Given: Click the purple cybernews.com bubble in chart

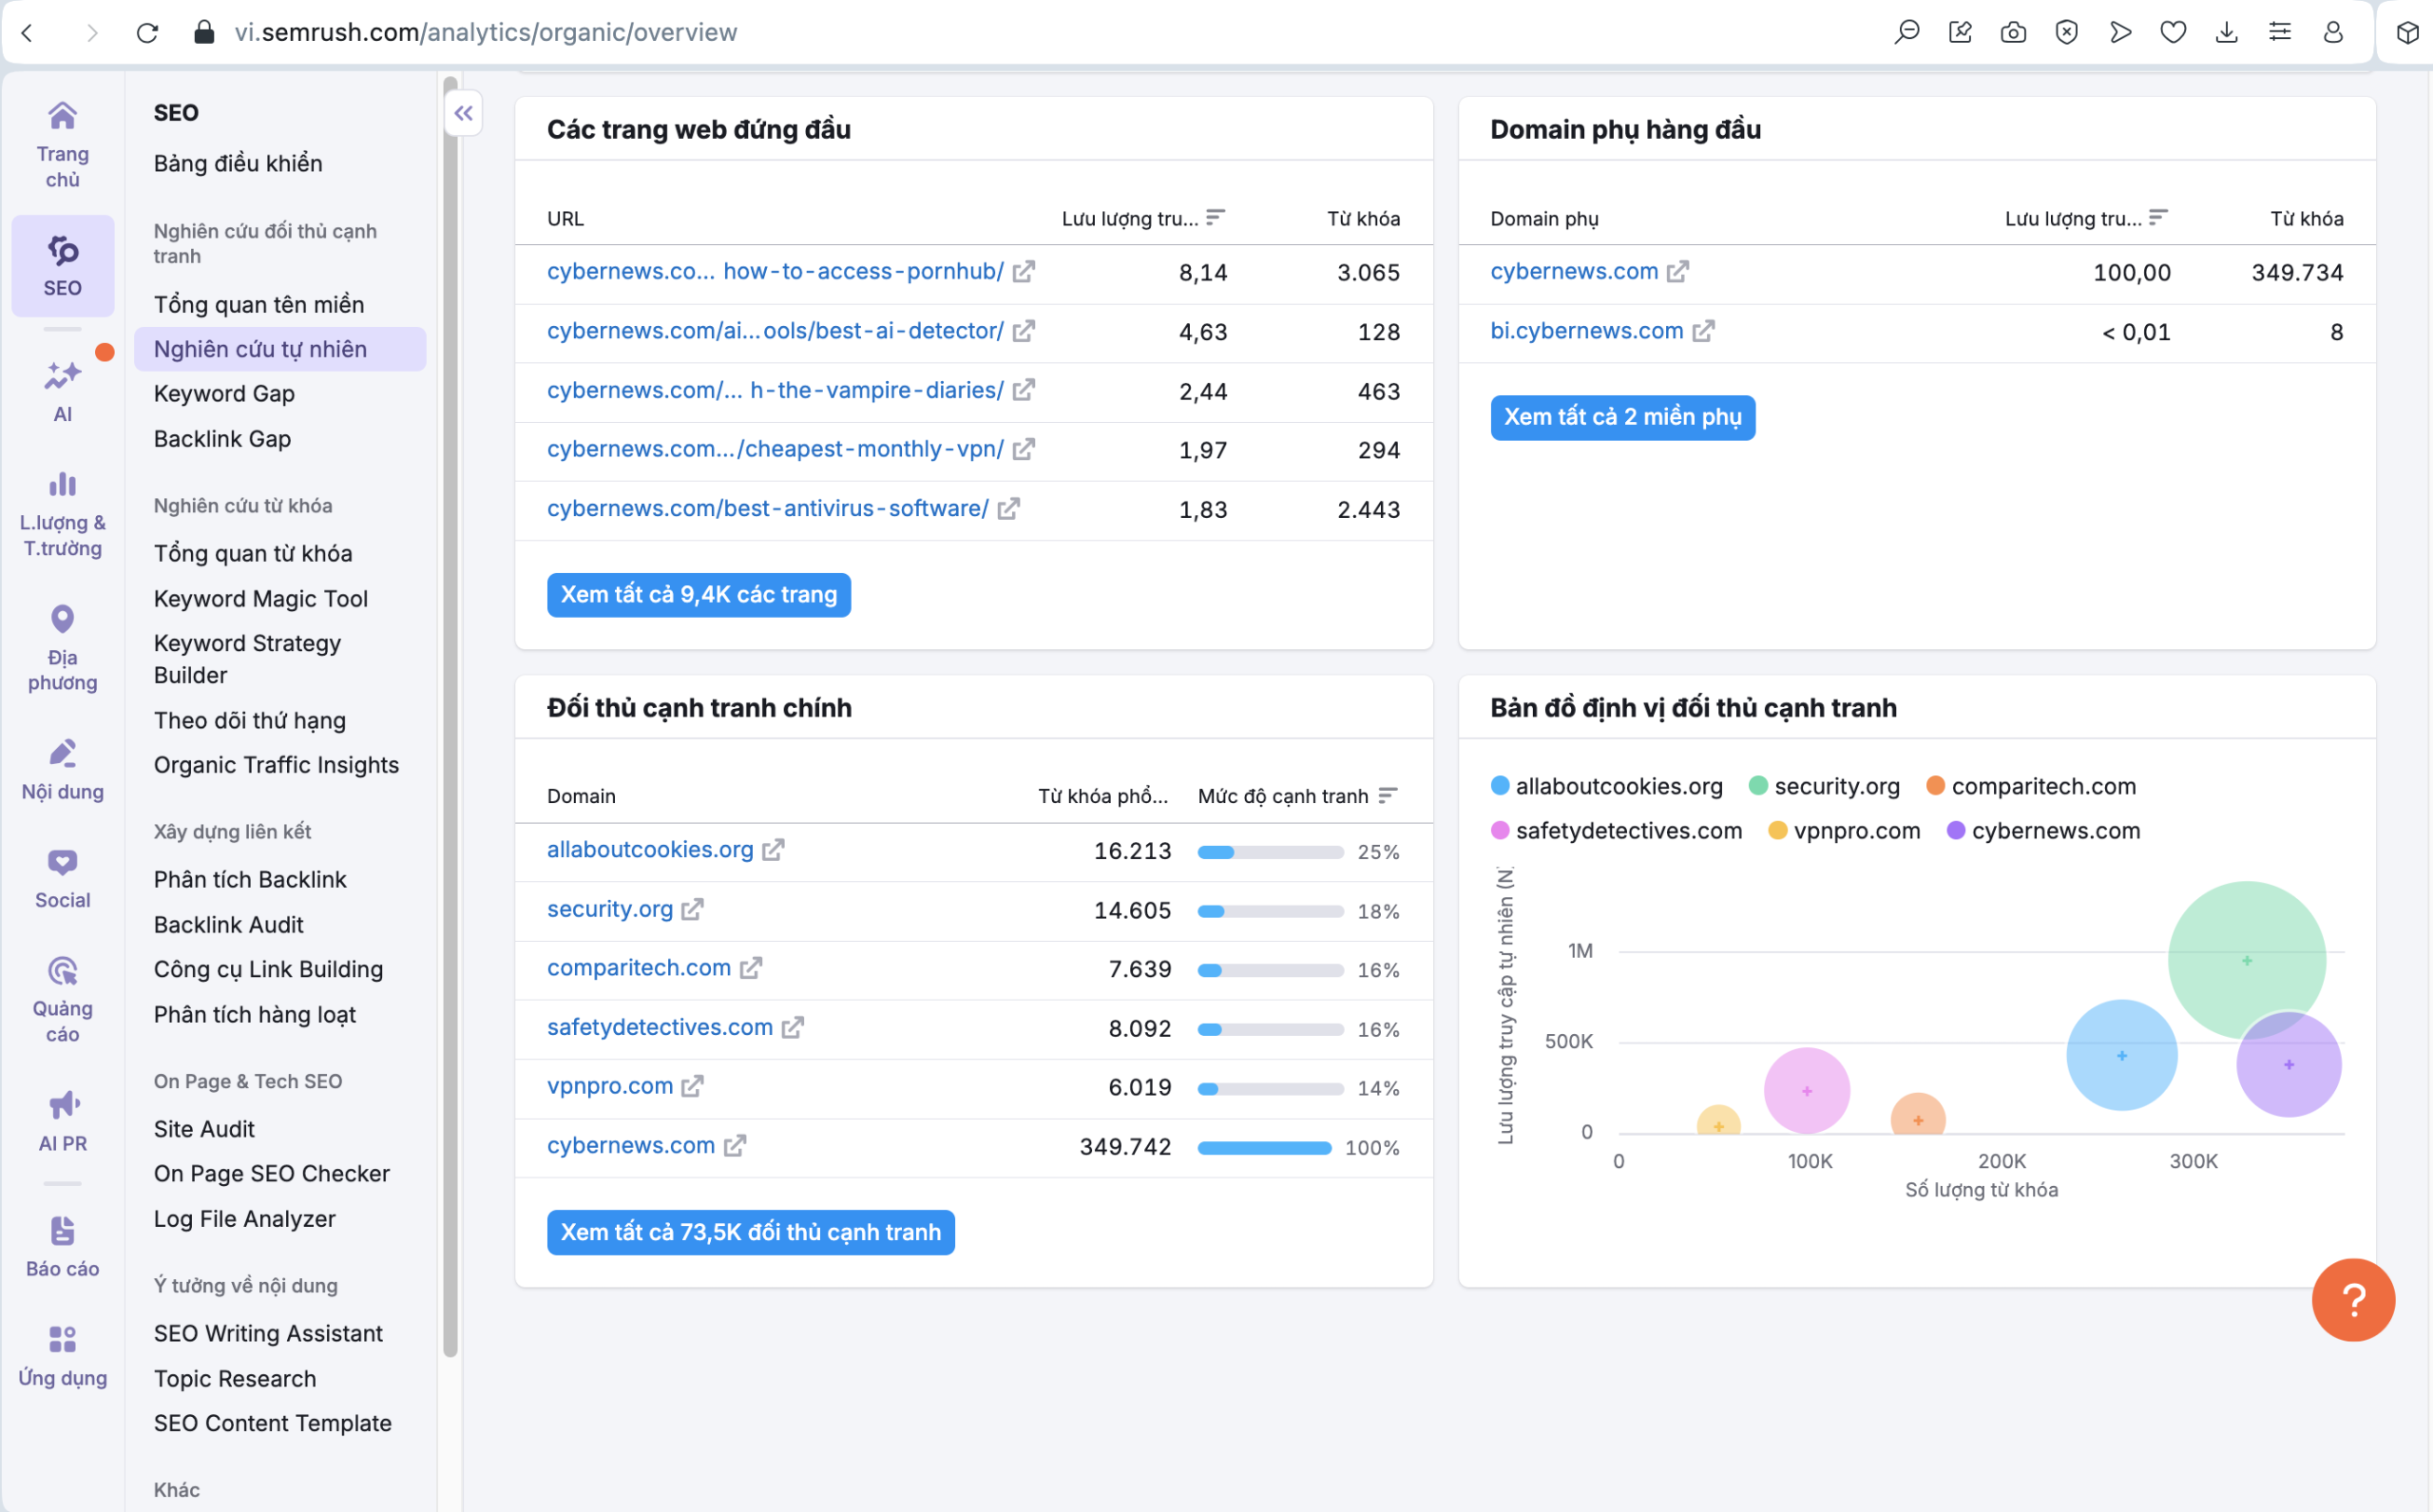Looking at the screenshot, I should 2288,1065.
